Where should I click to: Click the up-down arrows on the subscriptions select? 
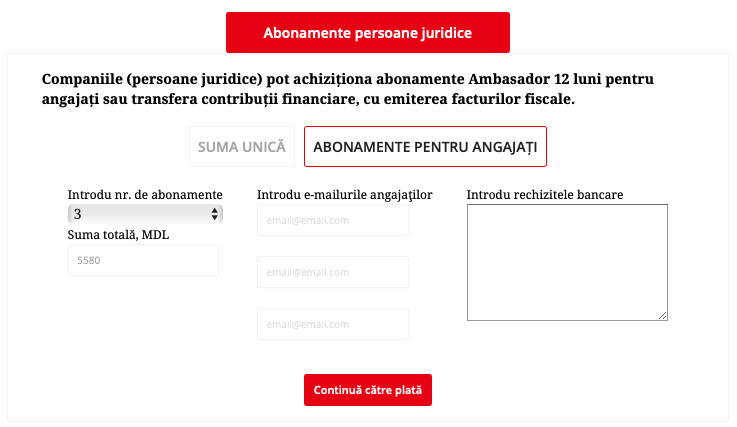point(215,214)
